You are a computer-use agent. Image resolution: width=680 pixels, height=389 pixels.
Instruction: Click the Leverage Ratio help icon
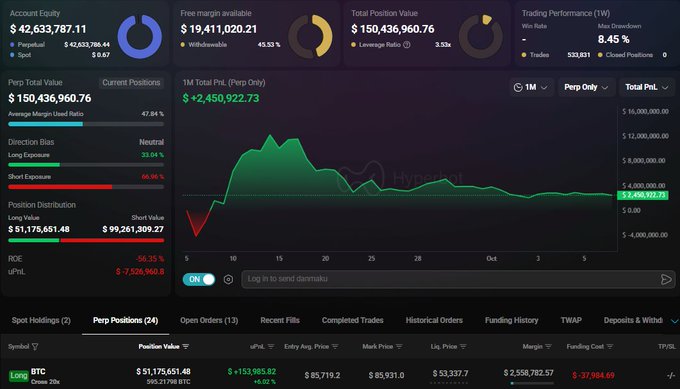click(x=406, y=45)
